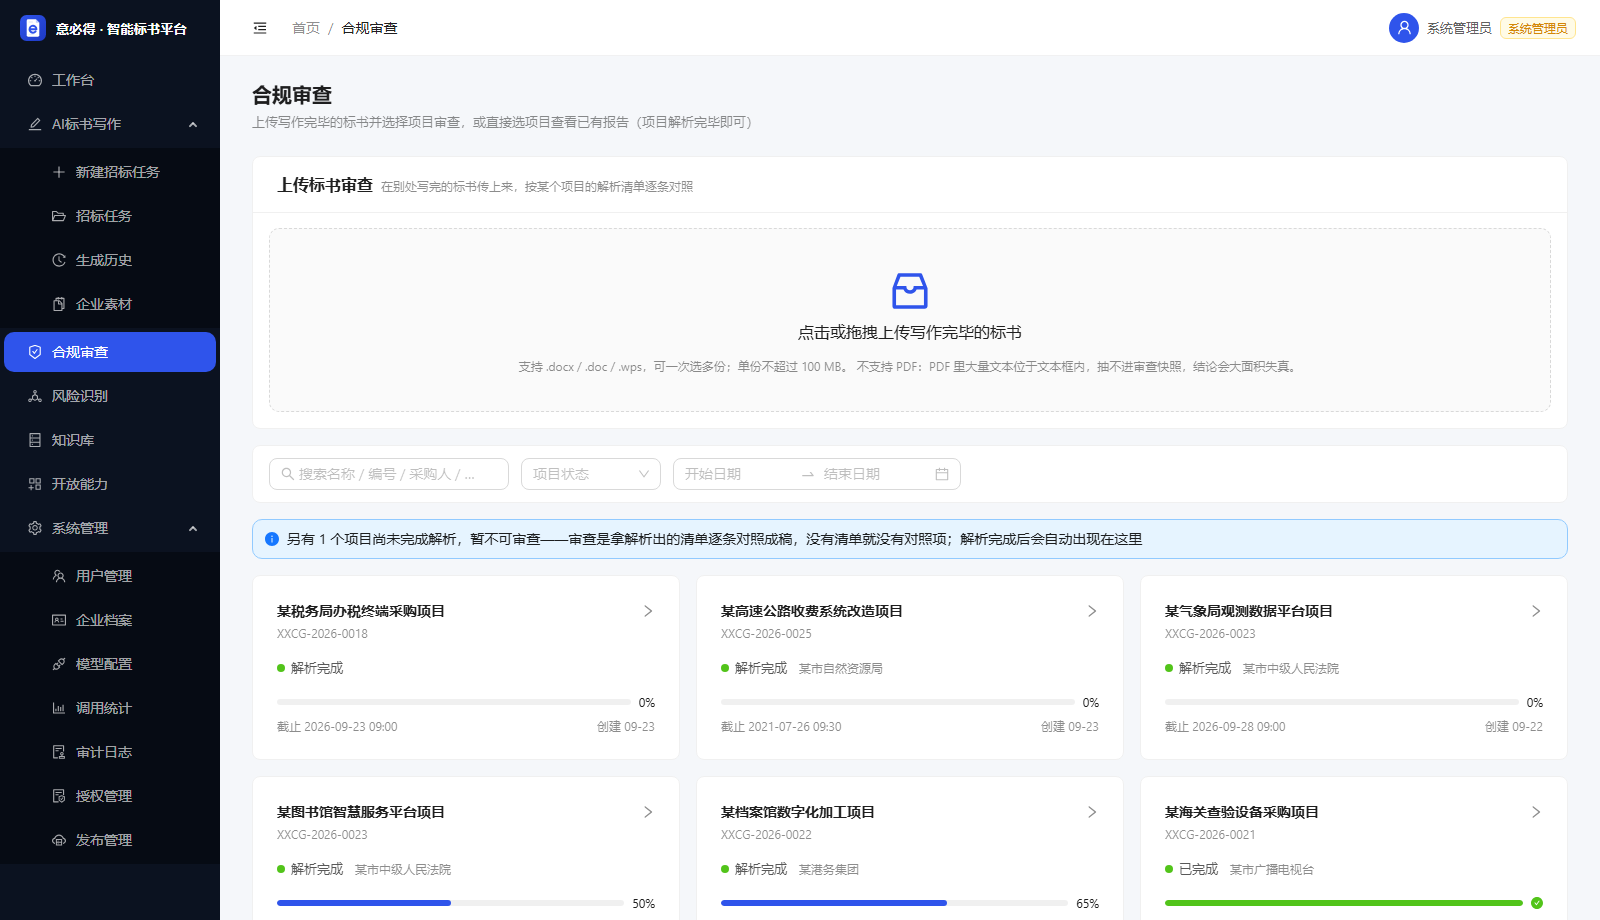Click the 开放能力 icon in sidebar

tap(35, 484)
